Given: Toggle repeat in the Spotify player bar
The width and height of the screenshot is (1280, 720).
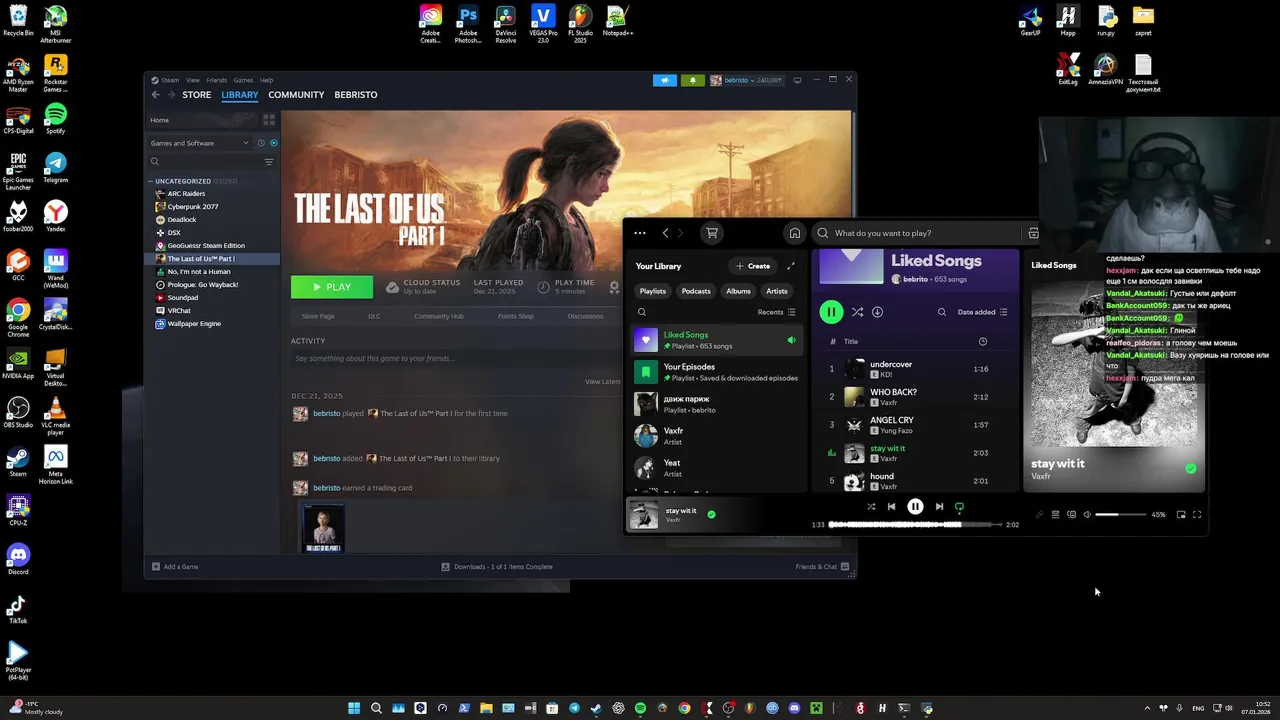Looking at the screenshot, I should (x=959, y=507).
